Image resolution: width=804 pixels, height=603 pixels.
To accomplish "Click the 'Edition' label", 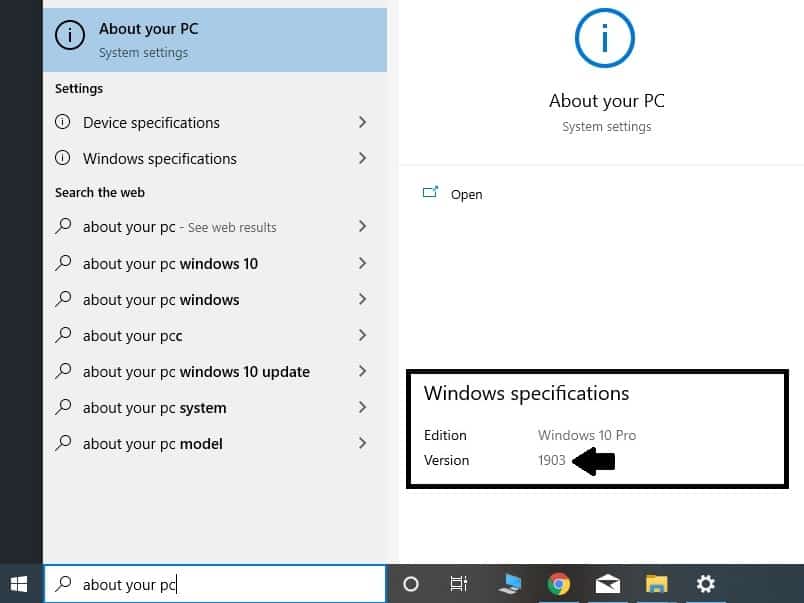I will 445,435.
